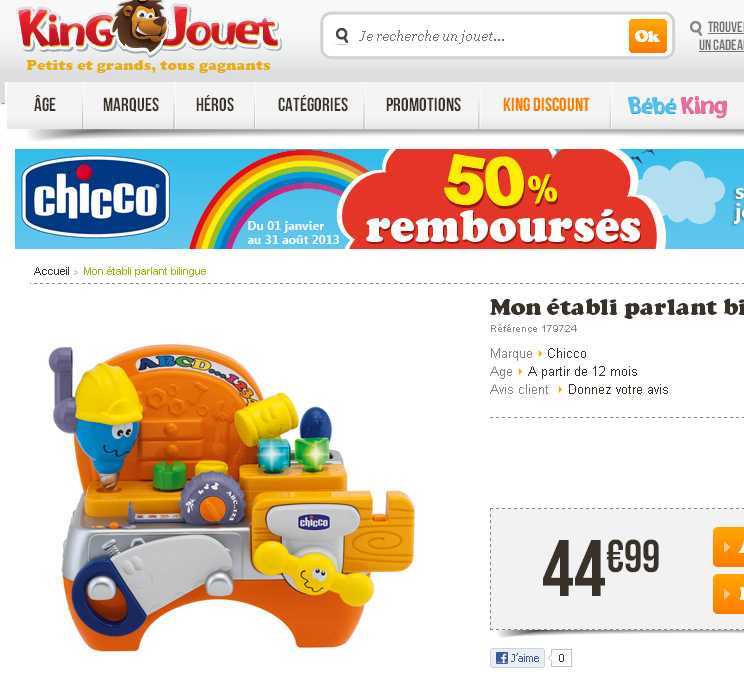The width and height of the screenshot is (744, 686).
Task: Click the toy workbench product image
Action: [231, 498]
